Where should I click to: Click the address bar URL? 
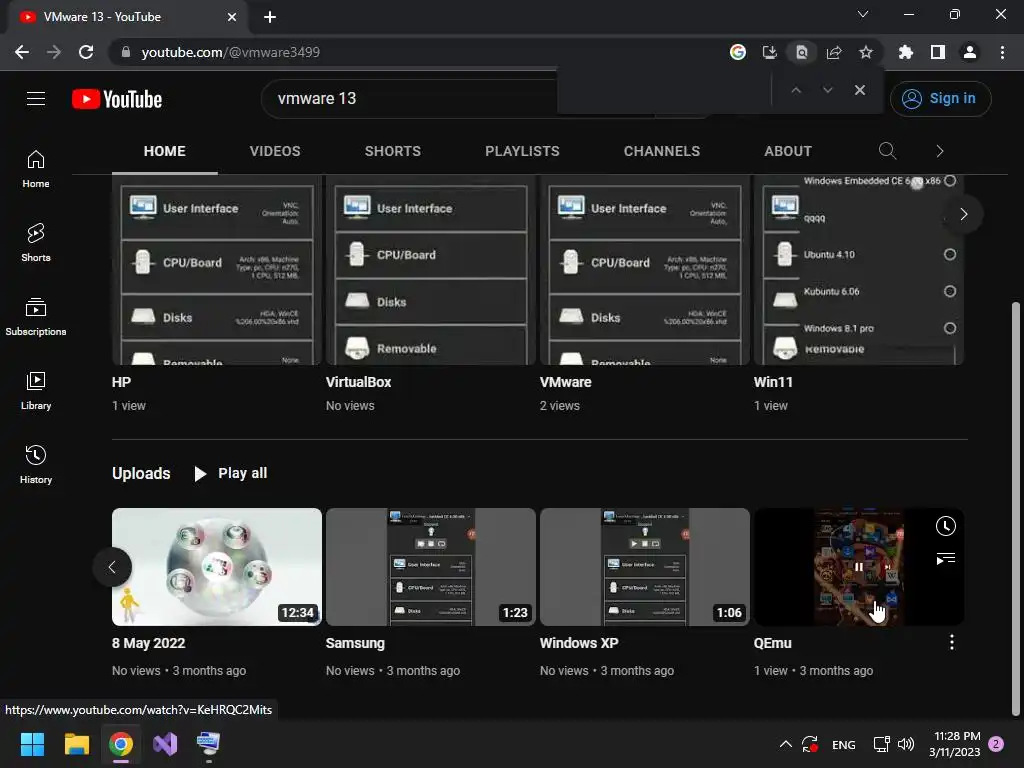(230, 52)
